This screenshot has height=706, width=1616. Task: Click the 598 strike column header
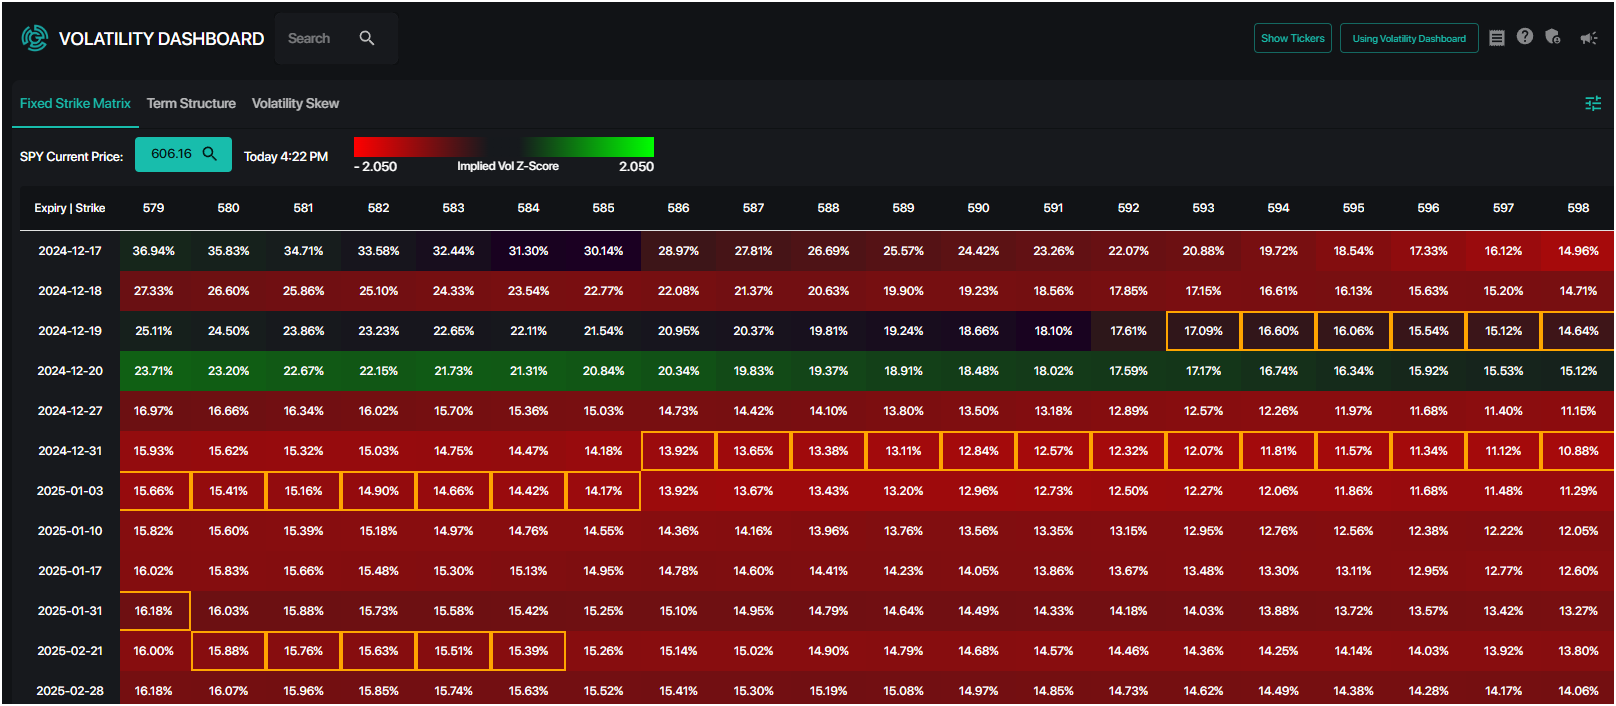(x=1578, y=208)
